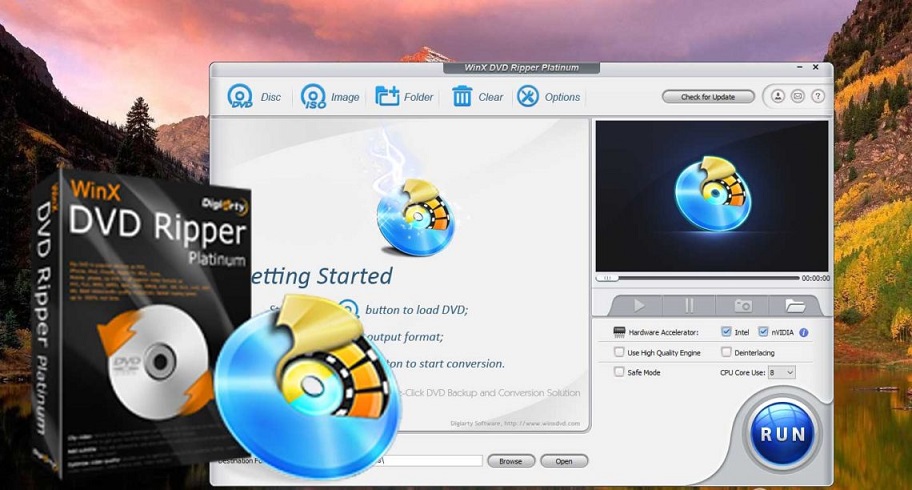Click Browse for destination folder
This screenshot has width=912, height=490.
pos(511,461)
